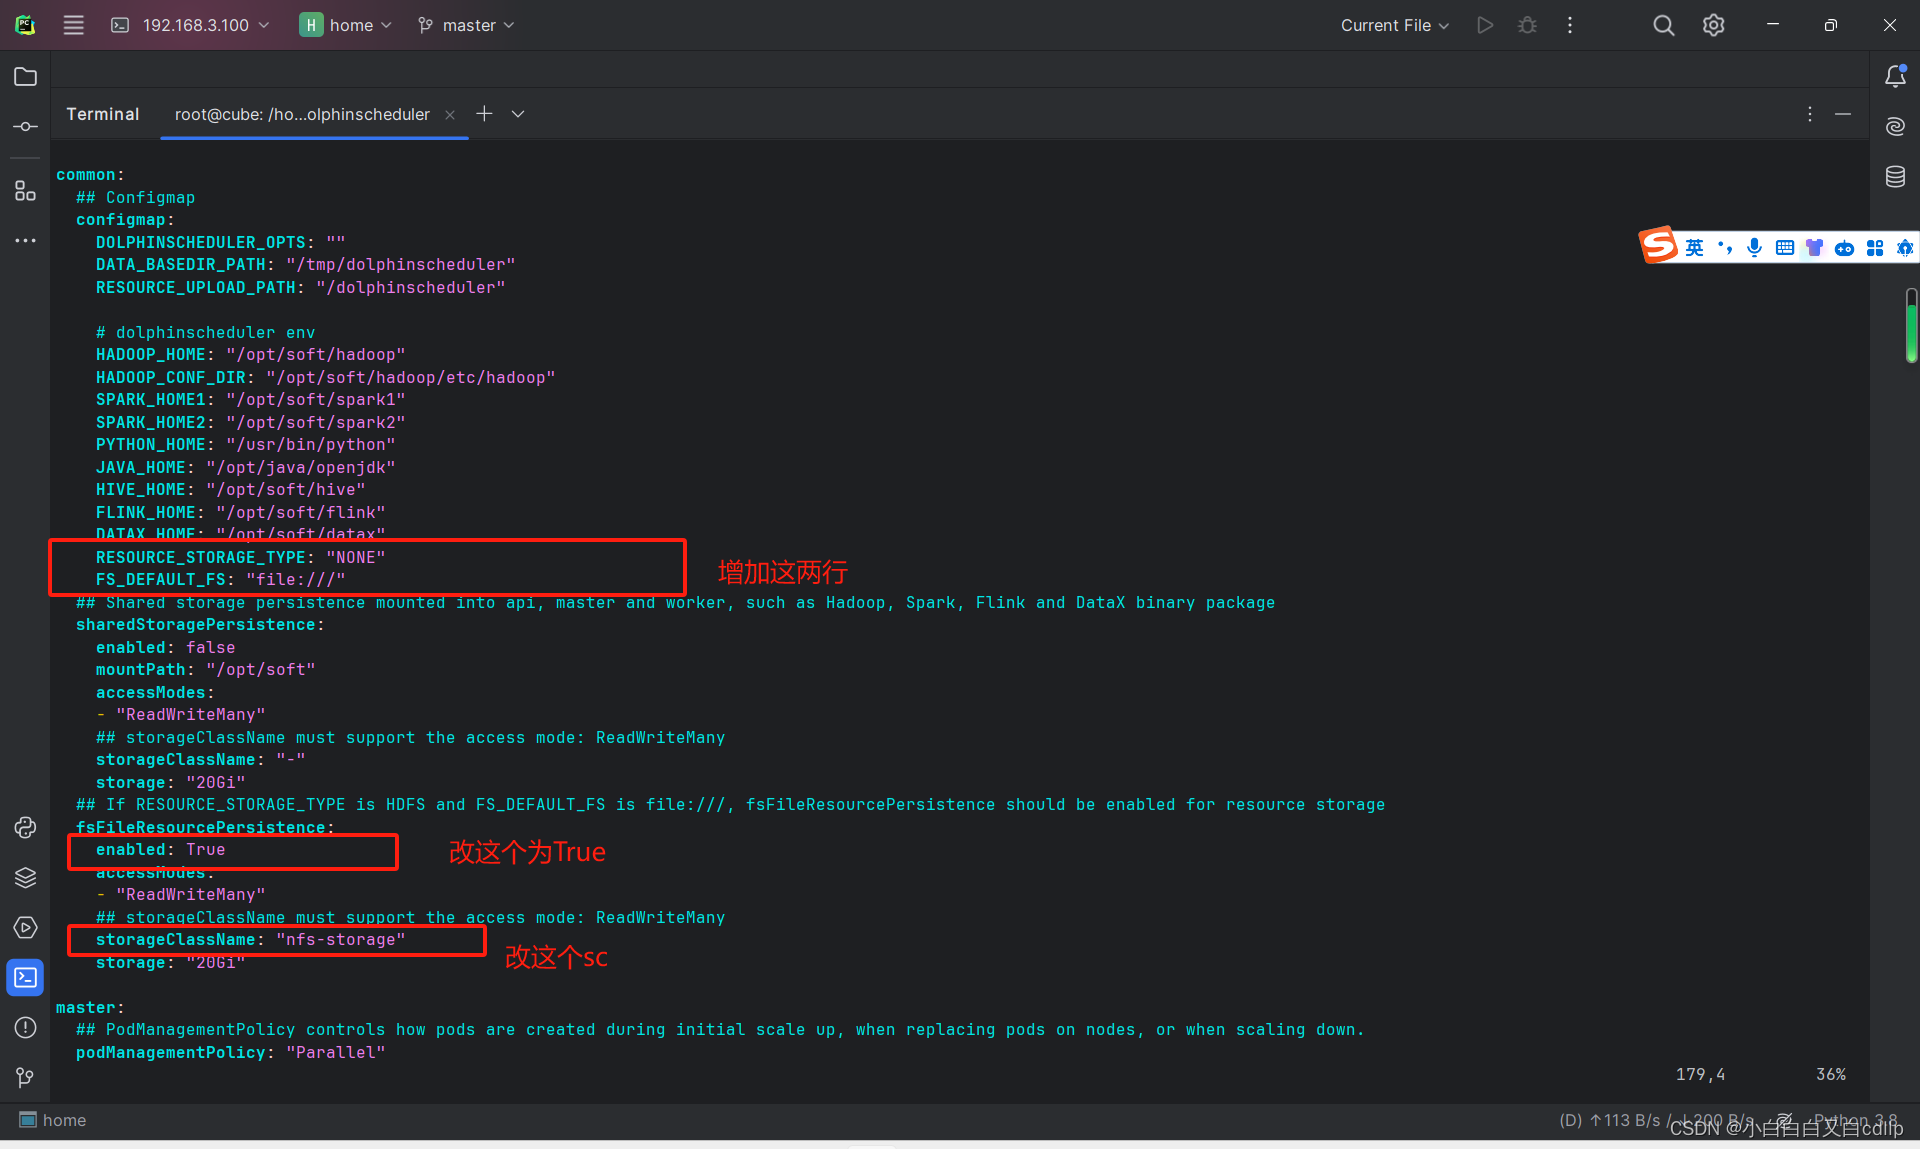Open the Settings/Gear icon
Screen dimensions: 1920x1149
[1714, 25]
